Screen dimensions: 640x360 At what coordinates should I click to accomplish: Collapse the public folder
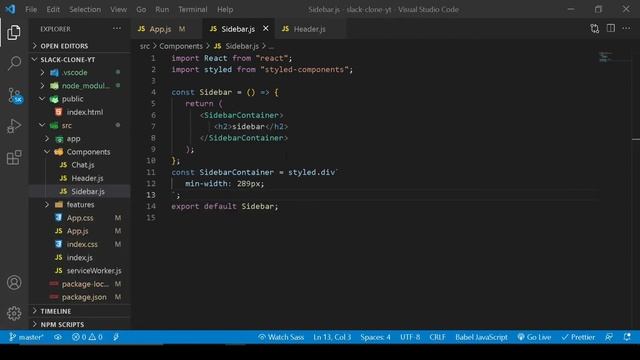[80, 99]
